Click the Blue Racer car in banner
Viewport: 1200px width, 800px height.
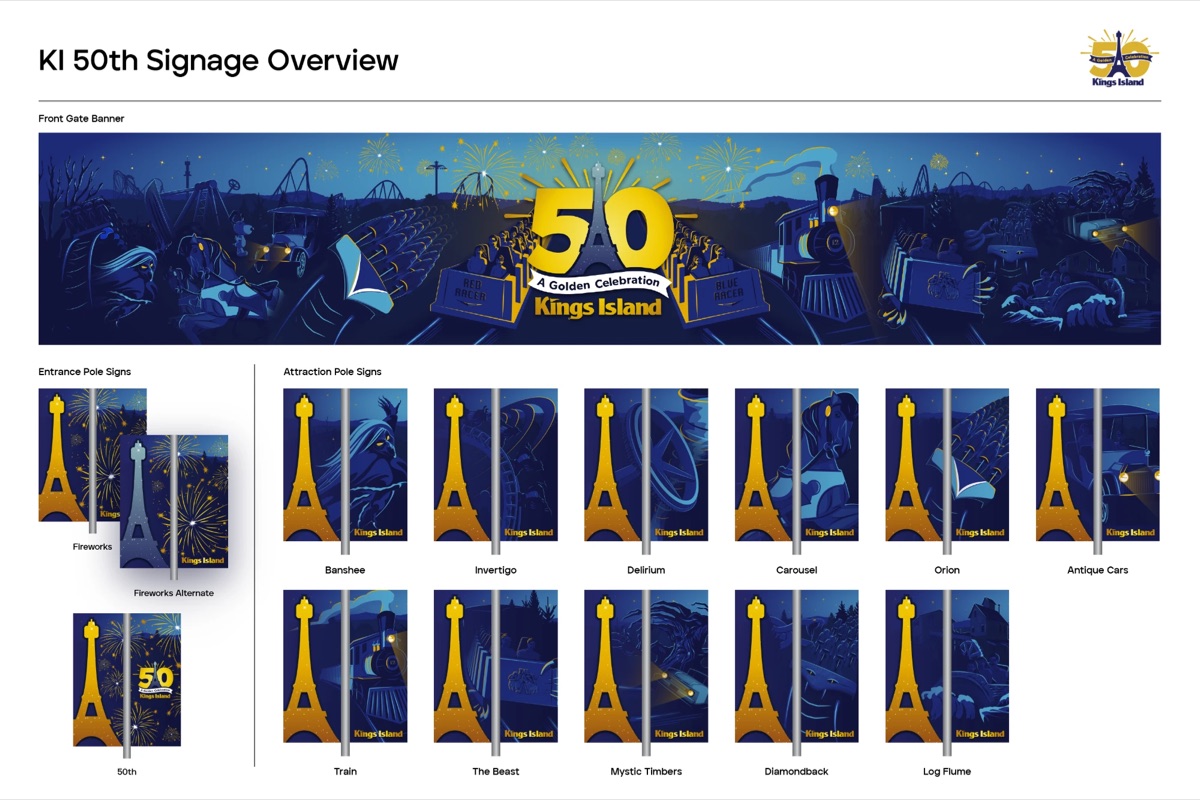point(722,290)
